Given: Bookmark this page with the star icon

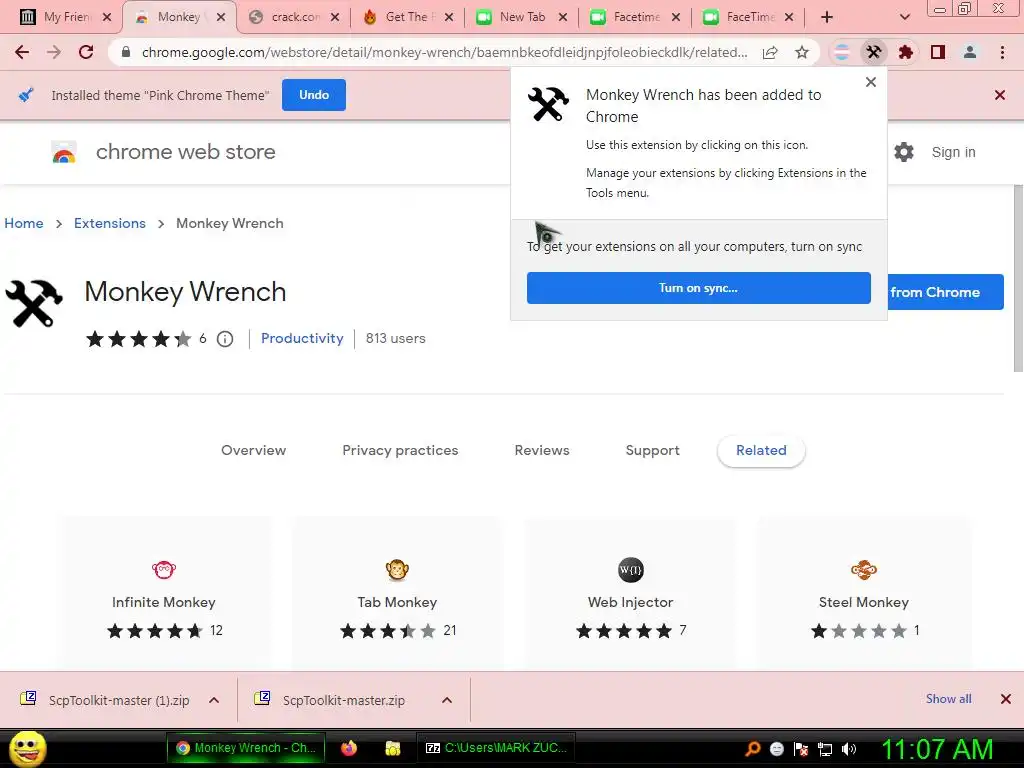Looking at the screenshot, I should tap(802, 53).
